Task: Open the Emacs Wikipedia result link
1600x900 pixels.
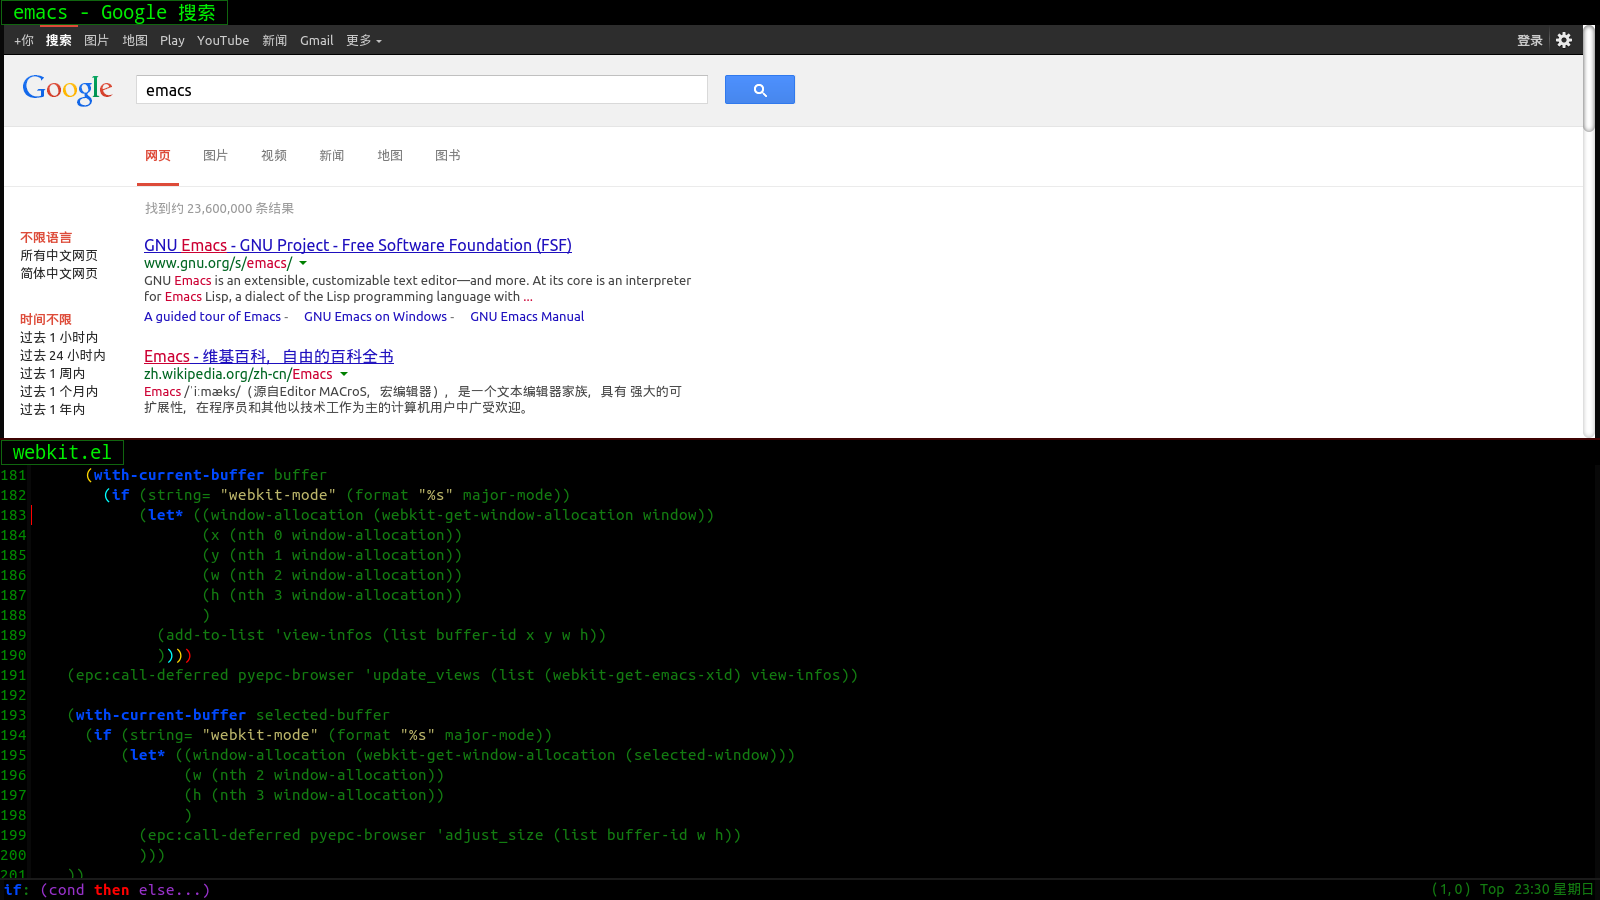Action: tap(268, 357)
